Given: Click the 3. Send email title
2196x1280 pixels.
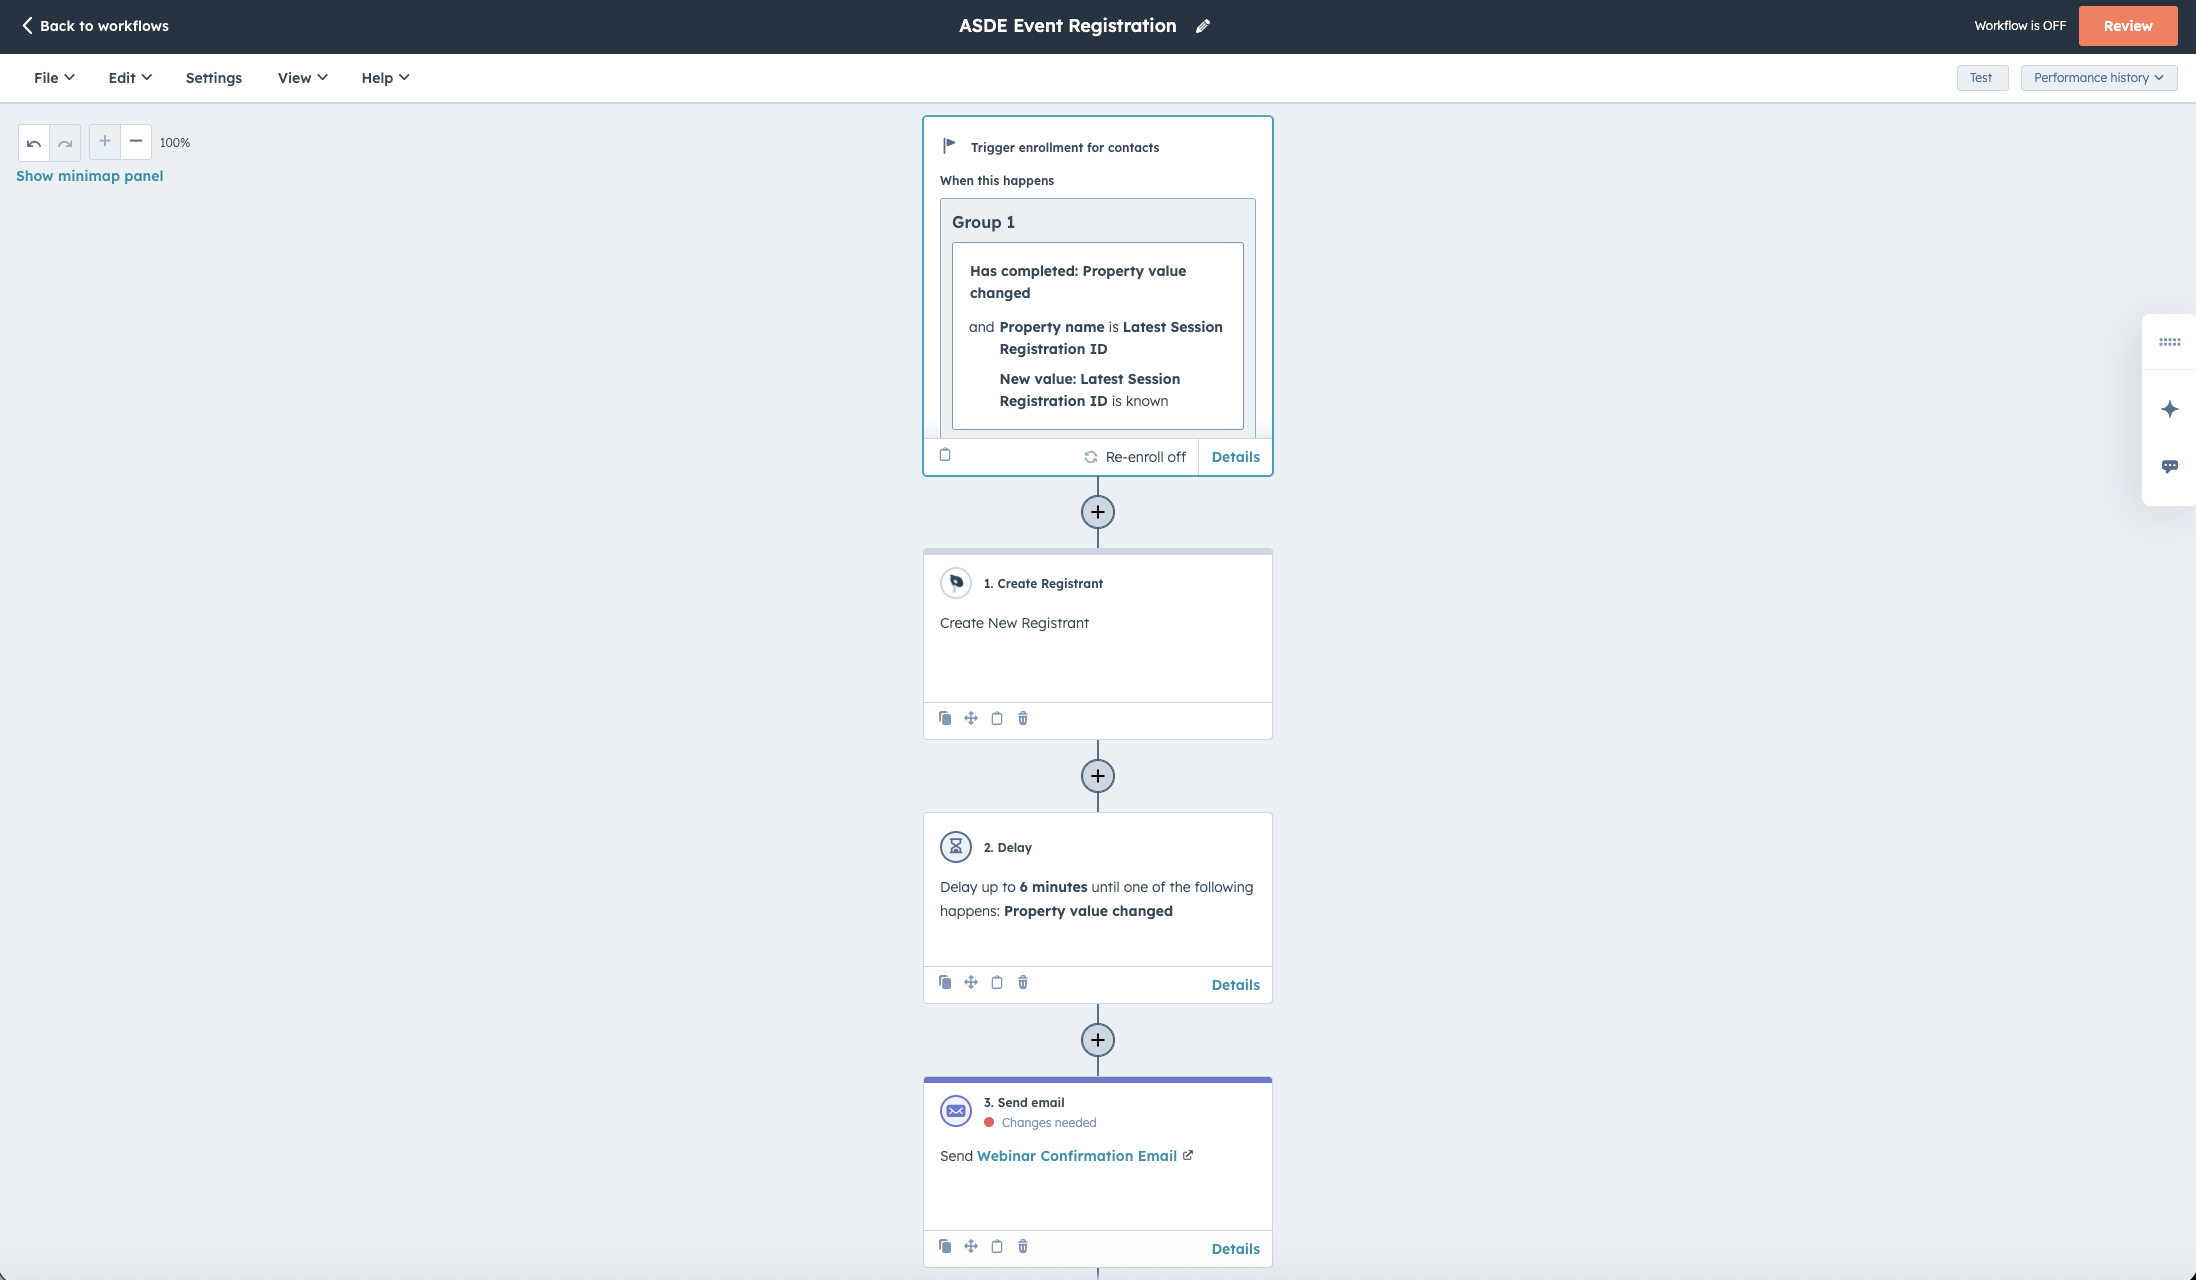Looking at the screenshot, I should [x=1023, y=1103].
